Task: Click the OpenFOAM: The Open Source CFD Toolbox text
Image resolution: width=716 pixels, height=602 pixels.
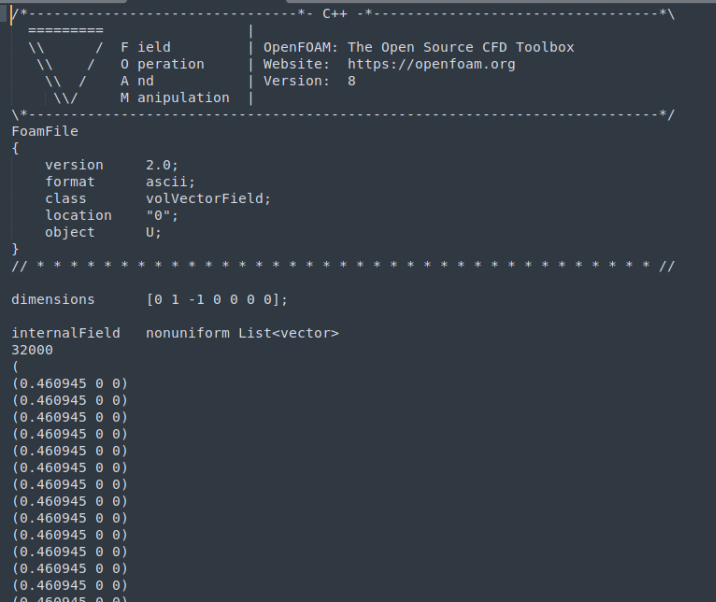Action: (418, 47)
